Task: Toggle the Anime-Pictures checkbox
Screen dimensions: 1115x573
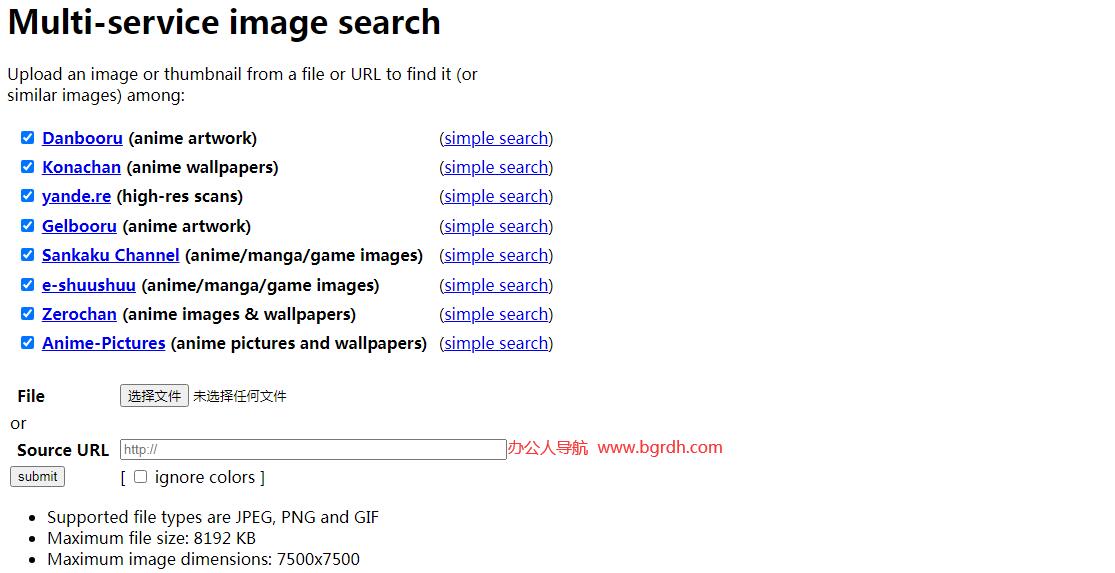Action: pyautogui.click(x=27, y=343)
